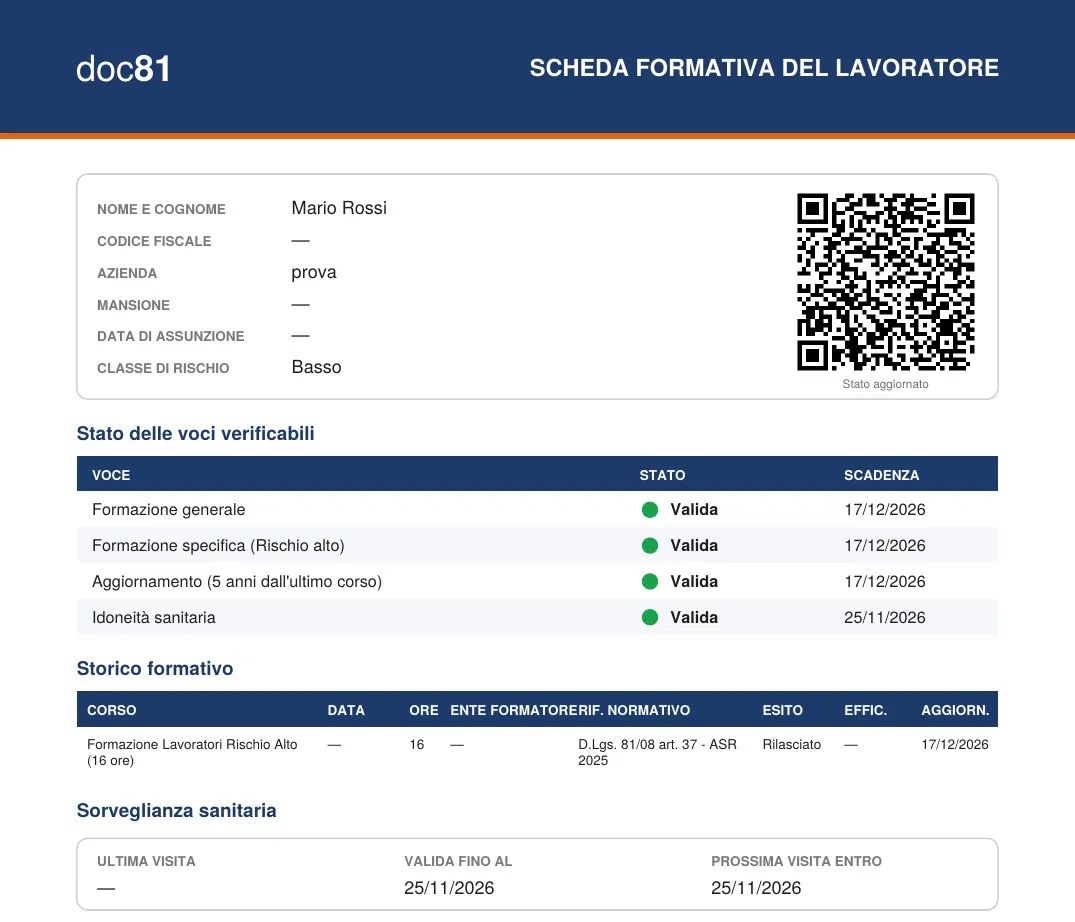Click the 'ESITO' column header
The width and height of the screenshot is (1075, 922).
click(x=782, y=710)
